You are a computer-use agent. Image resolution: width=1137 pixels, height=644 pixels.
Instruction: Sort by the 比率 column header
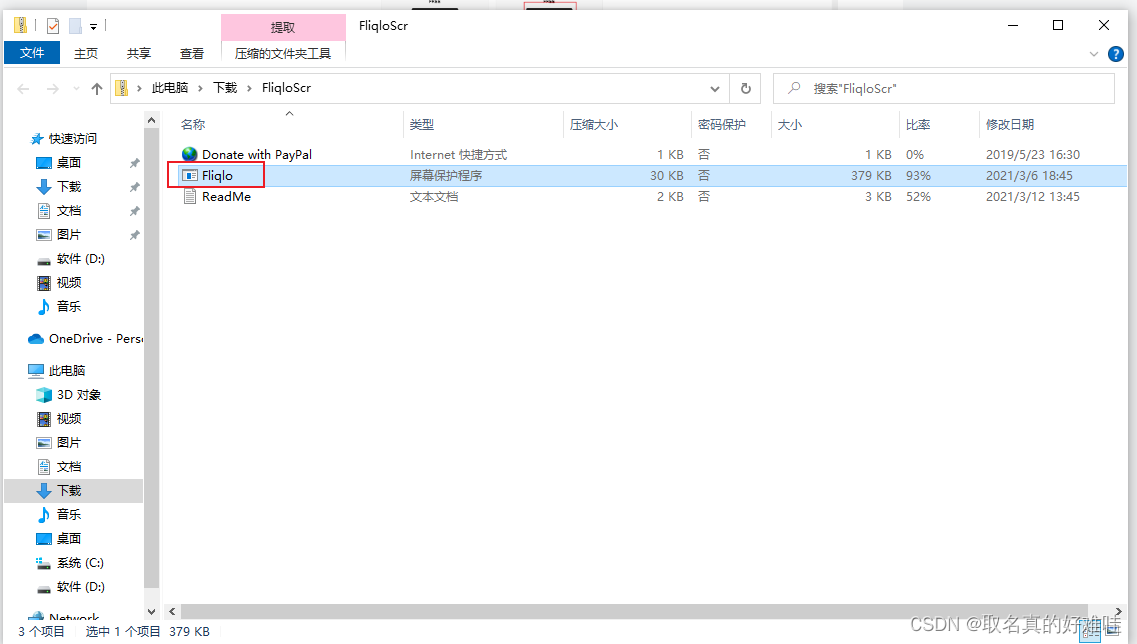pos(918,125)
